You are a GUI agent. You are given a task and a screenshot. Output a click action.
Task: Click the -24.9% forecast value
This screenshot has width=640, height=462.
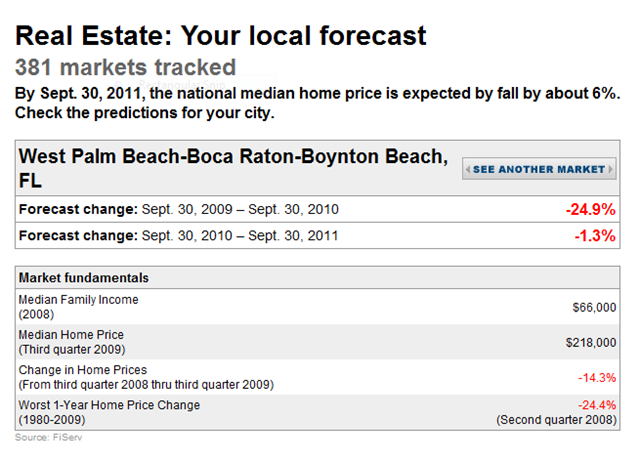click(x=590, y=209)
